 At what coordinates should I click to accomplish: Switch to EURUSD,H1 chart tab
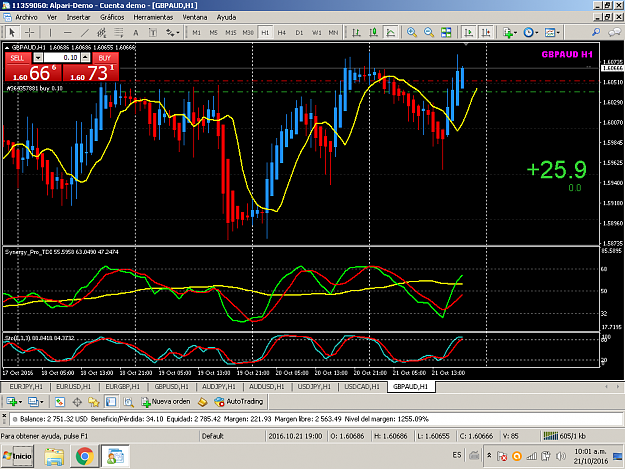point(73,387)
